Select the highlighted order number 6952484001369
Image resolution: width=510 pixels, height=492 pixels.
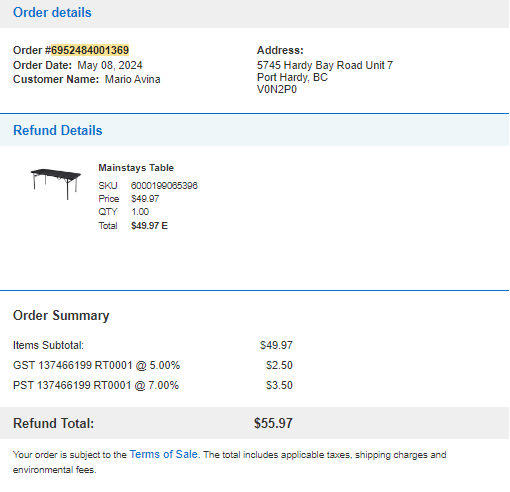(90, 50)
